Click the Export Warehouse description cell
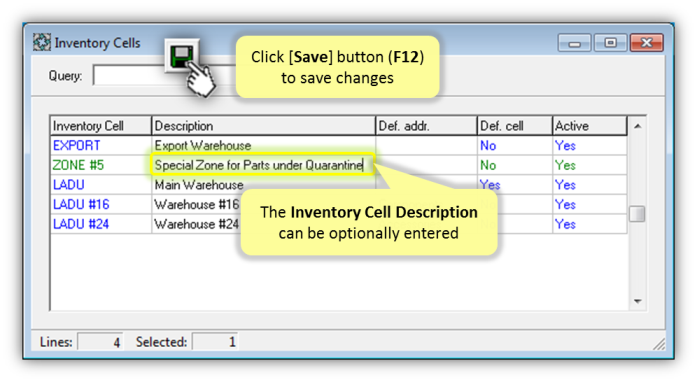 tap(264, 145)
